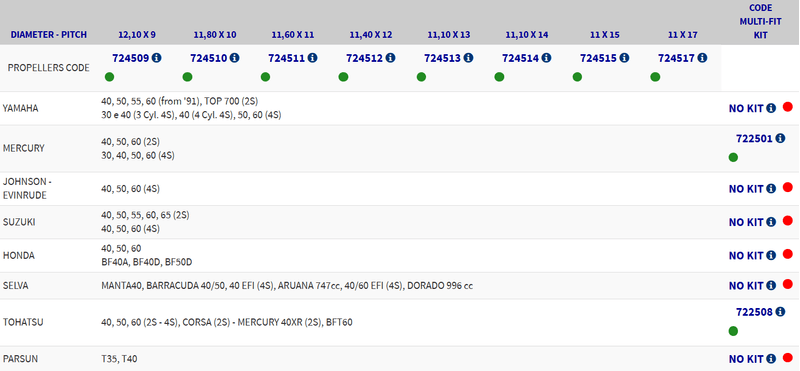Image resolution: width=800 pixels, height=371 pixels.
Task: Click the NO KIT label in Suzuki row
Action: tap(746, 222)
